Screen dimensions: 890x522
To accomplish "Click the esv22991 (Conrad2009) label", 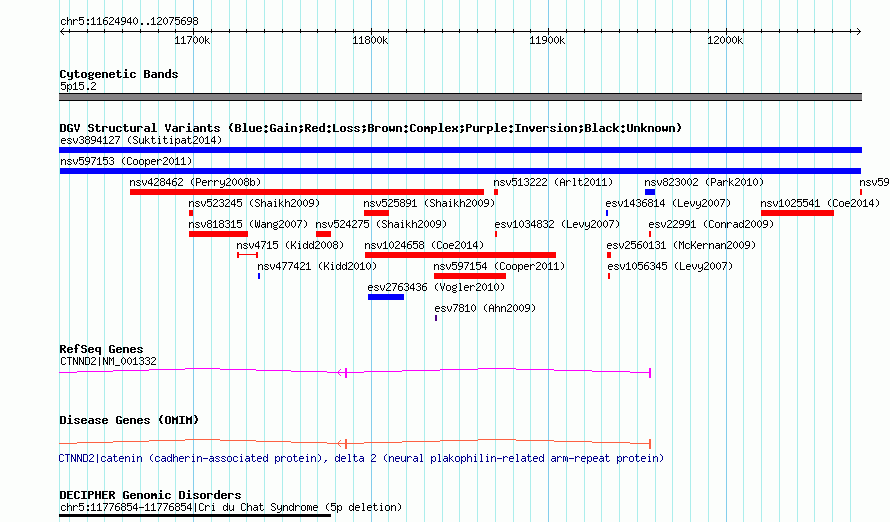I will pyautogui.click(x=711, y=224).
